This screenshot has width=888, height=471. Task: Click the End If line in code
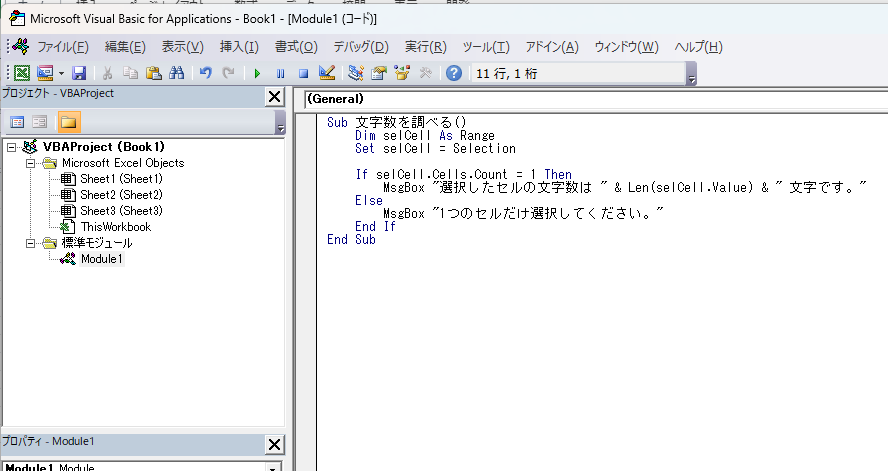point(375,226)
